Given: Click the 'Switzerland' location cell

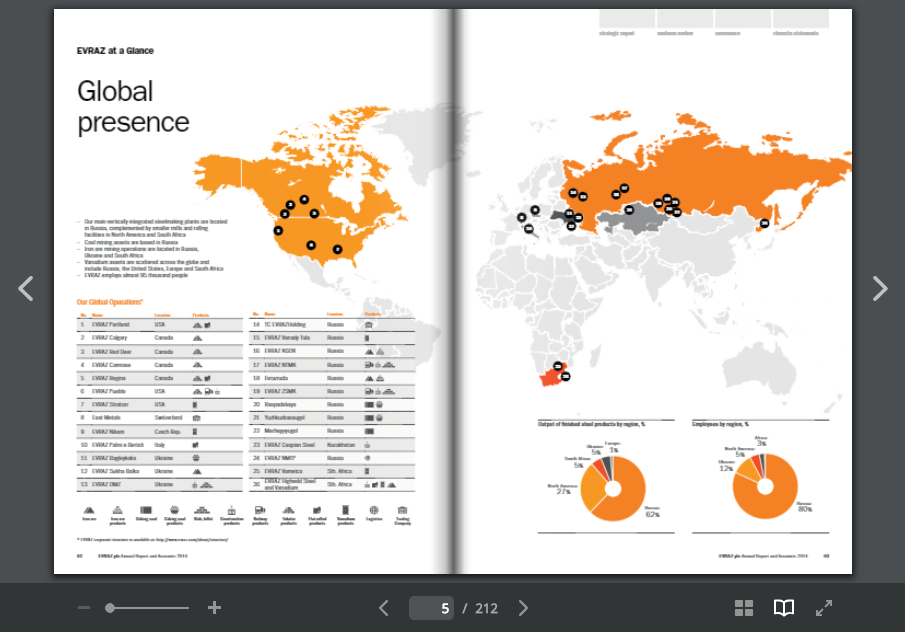Looking at the screenshot, I should [168, 417].
